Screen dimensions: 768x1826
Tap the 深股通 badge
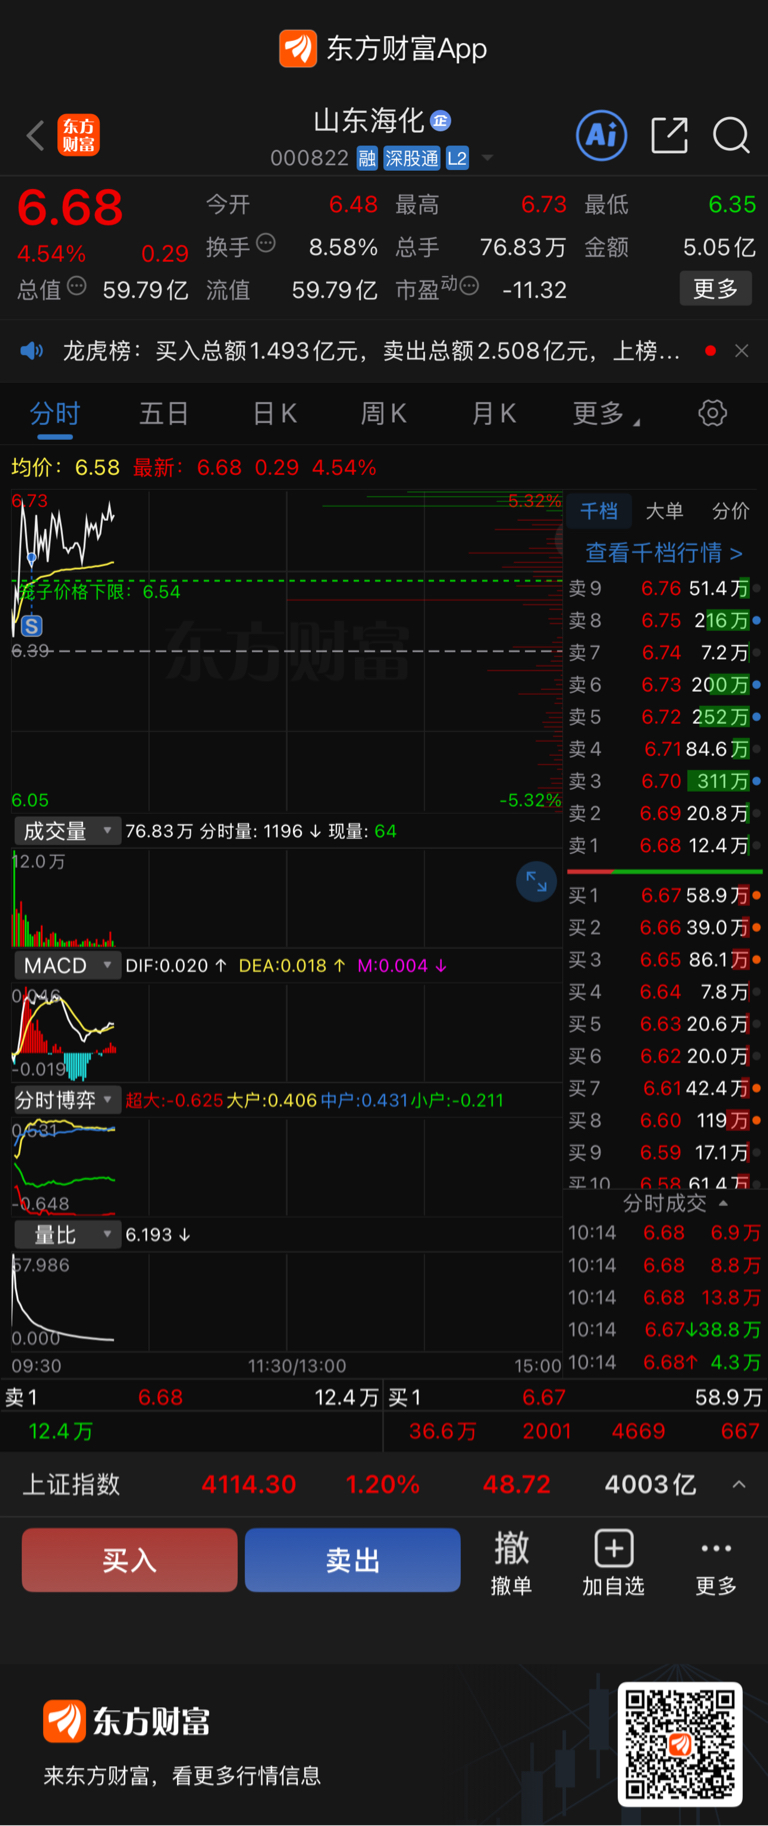[x=412, y=158]
